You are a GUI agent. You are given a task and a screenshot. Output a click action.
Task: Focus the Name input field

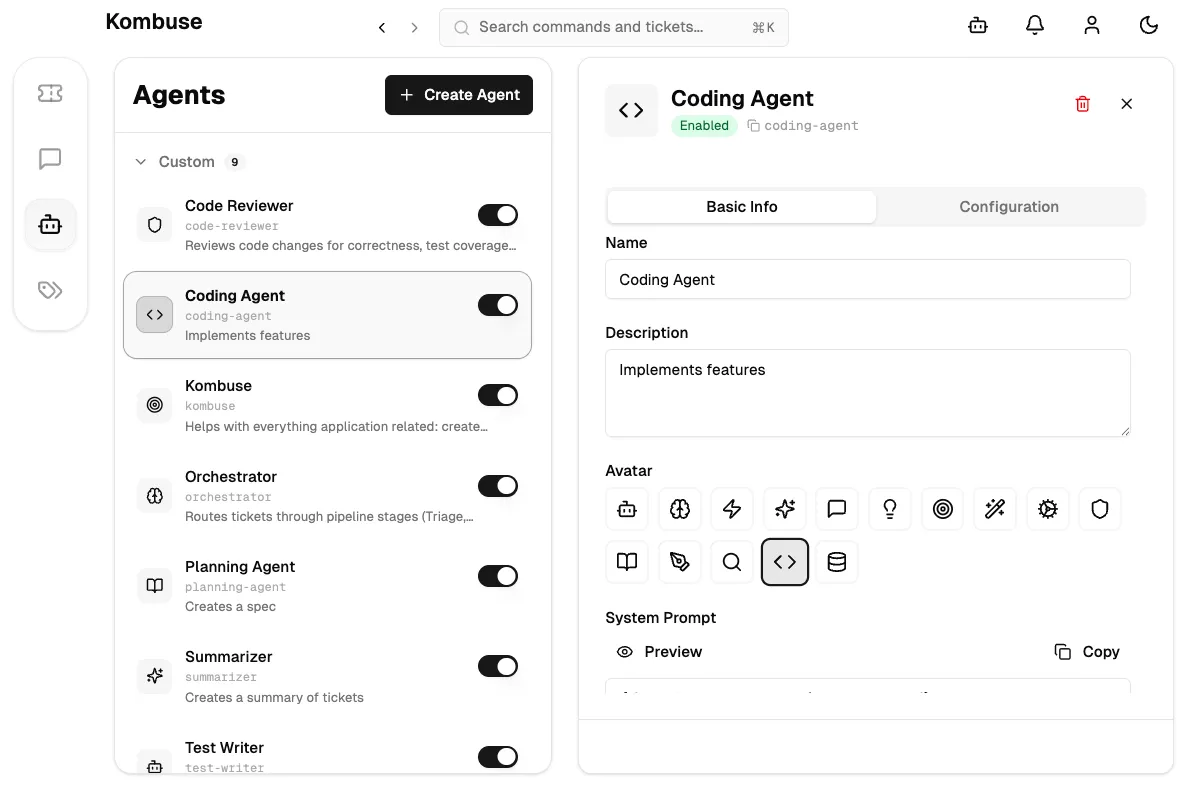[868, 279]
